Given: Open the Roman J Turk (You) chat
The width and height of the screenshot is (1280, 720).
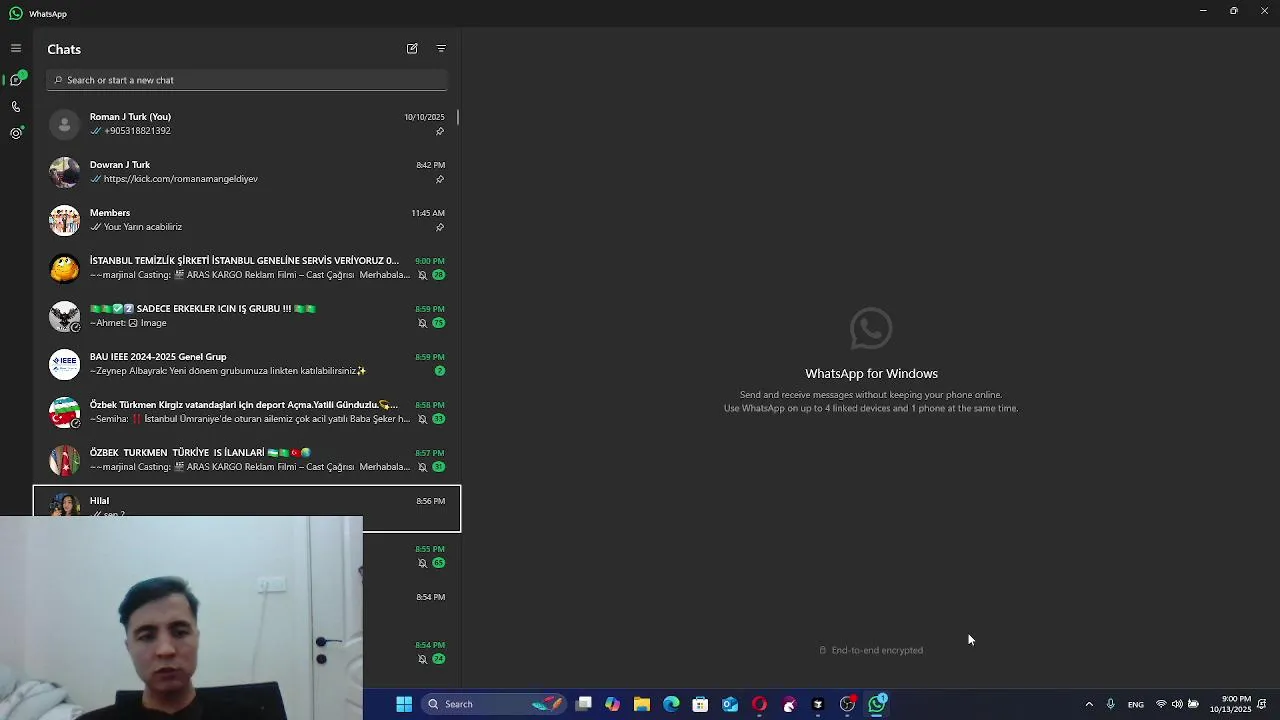Looking at the screenshot, I should click(x=246, y=124).
